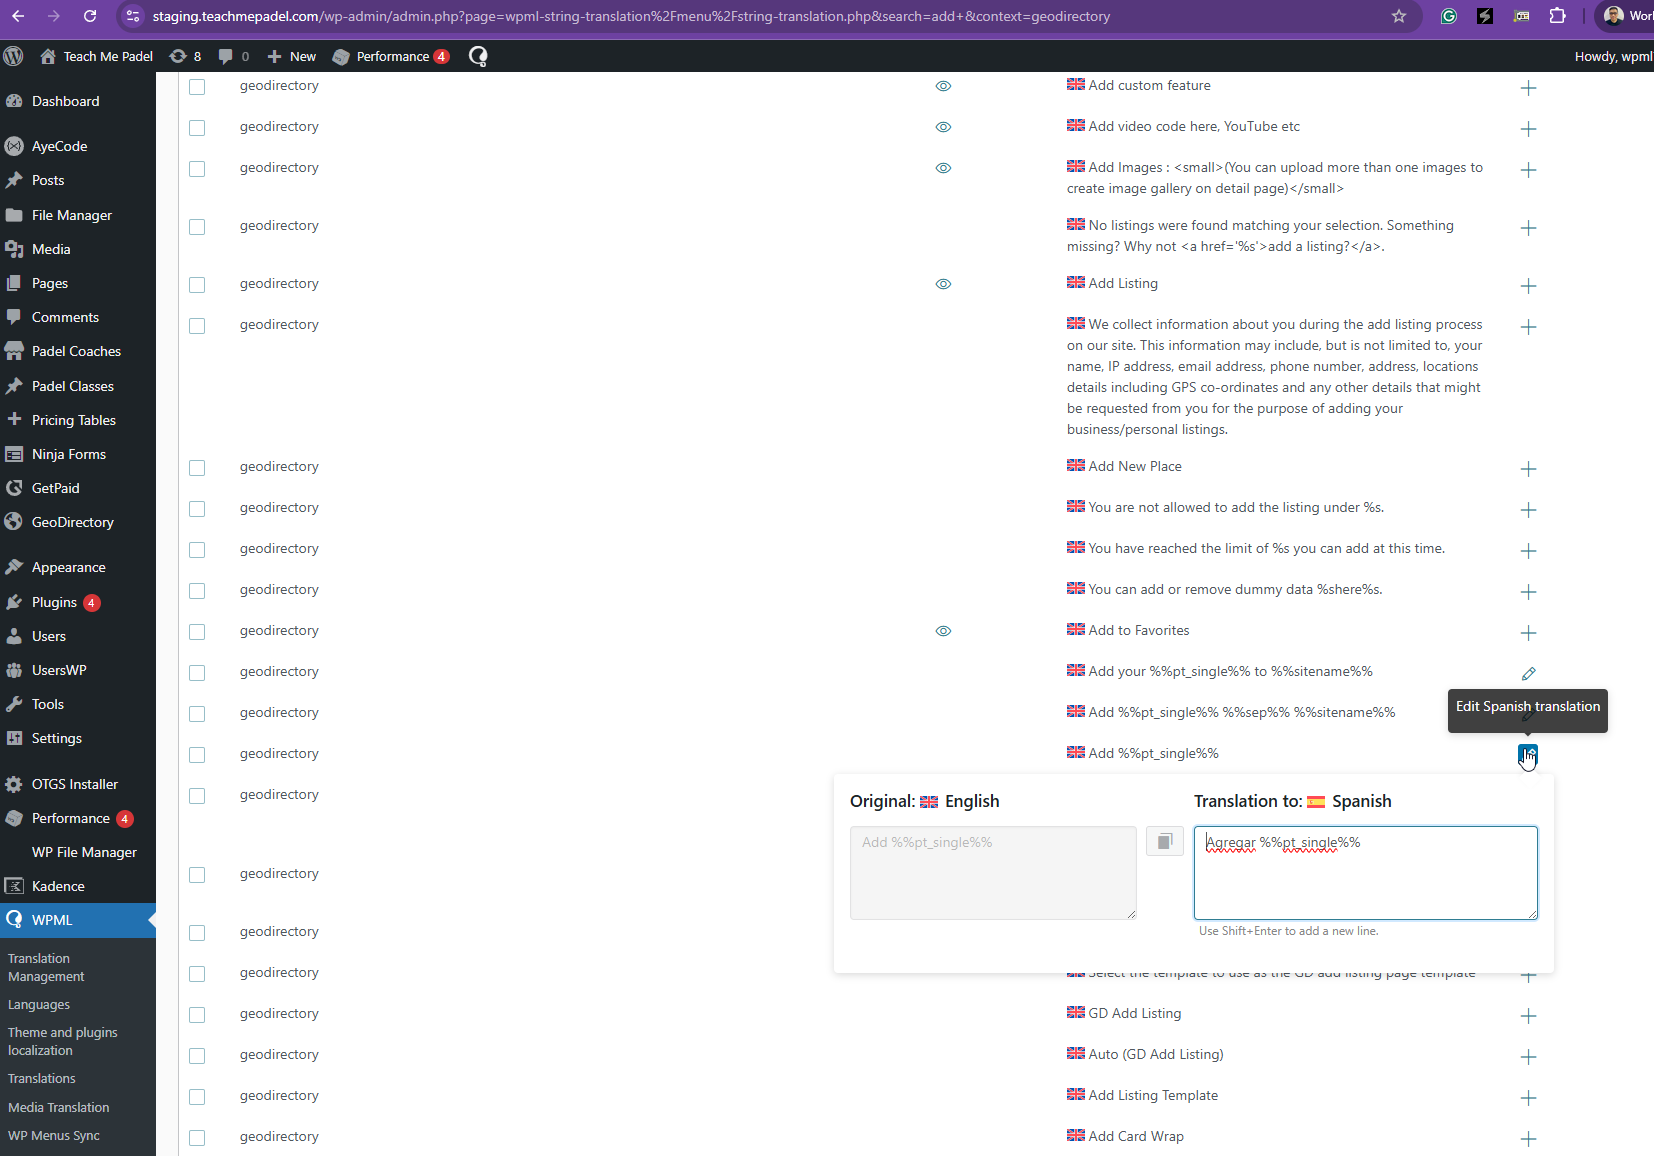
Task: Select the checkbox for the 'Add Listing' row
Action: tap(197, 285)
